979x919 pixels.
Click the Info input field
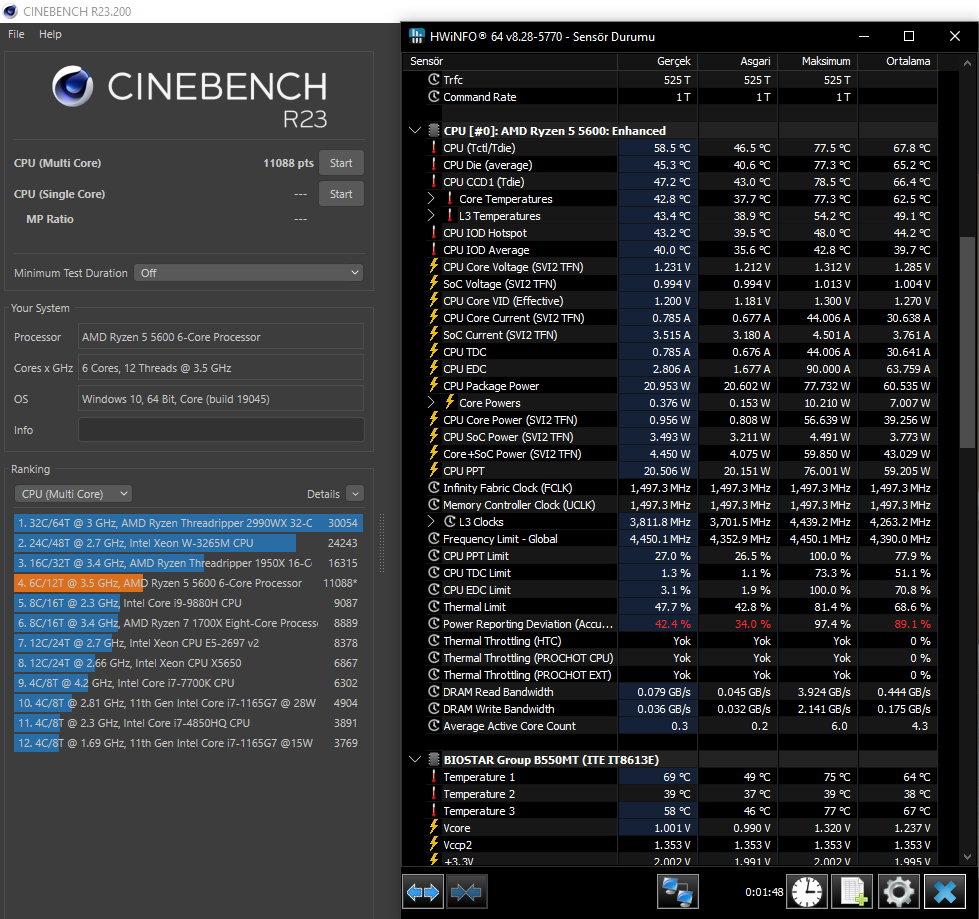click(x=221, y=430)
